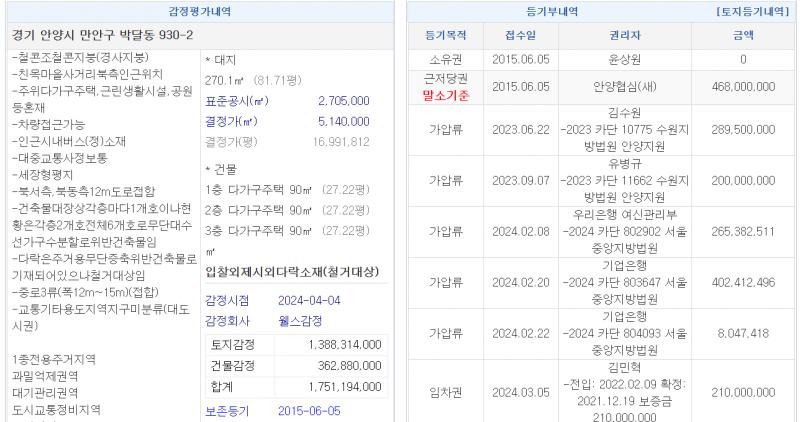Viewport: 800px width, 422px height.
Task: Click the 감정회사 value 웰스감정
Action: (304, 321)
